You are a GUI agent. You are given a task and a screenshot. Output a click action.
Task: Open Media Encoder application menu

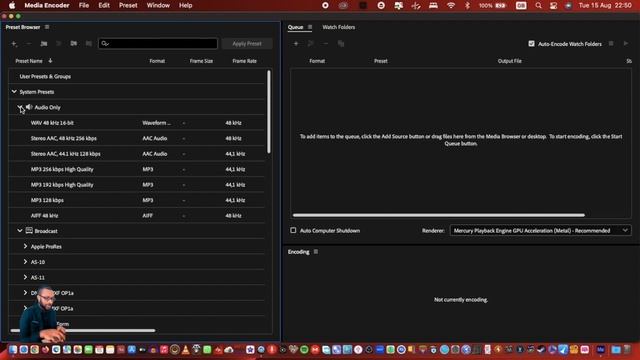[47, 5]
